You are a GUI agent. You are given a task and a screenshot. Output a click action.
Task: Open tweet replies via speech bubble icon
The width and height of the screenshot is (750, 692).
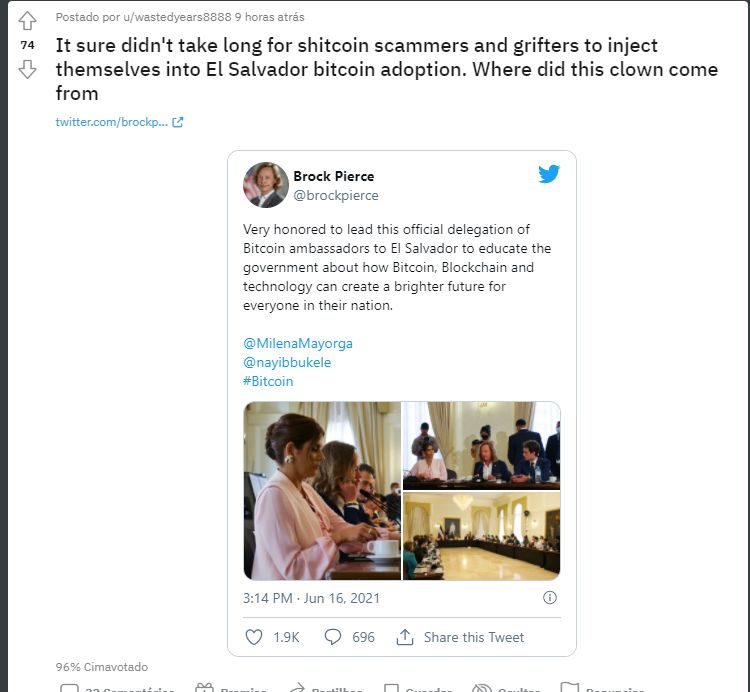click(332, 637)
